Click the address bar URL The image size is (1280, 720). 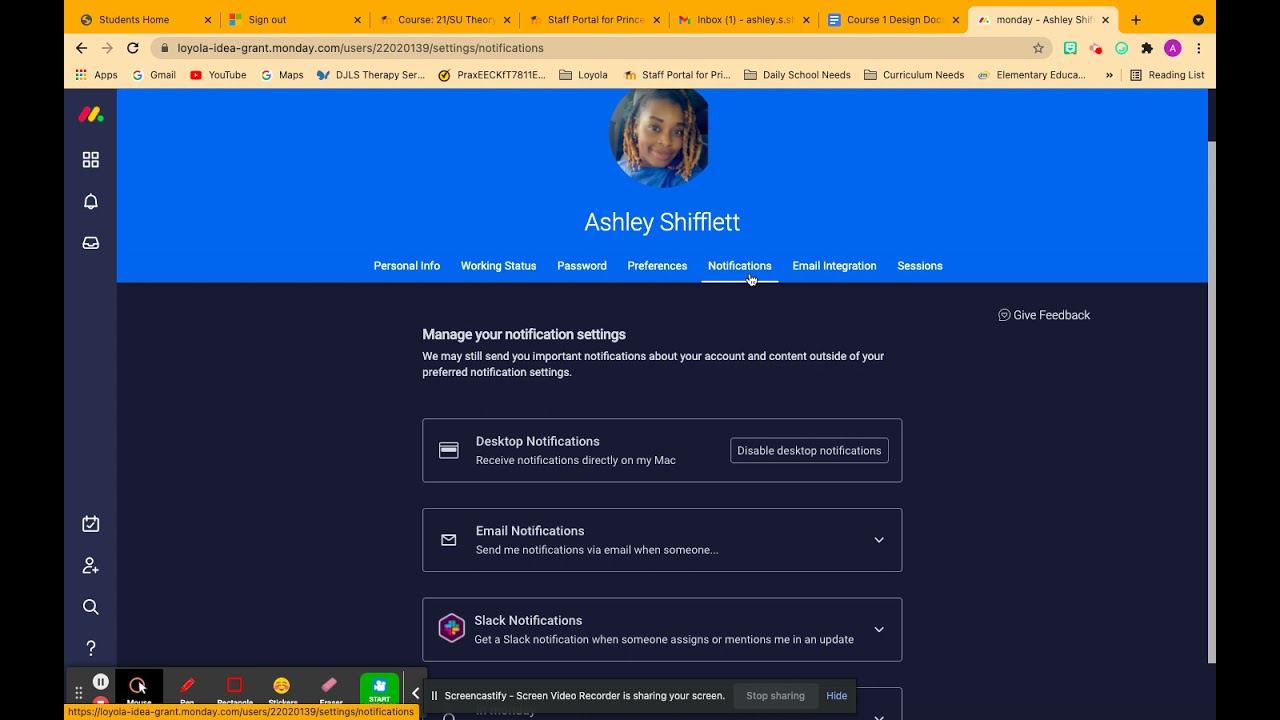coord(360,48)
